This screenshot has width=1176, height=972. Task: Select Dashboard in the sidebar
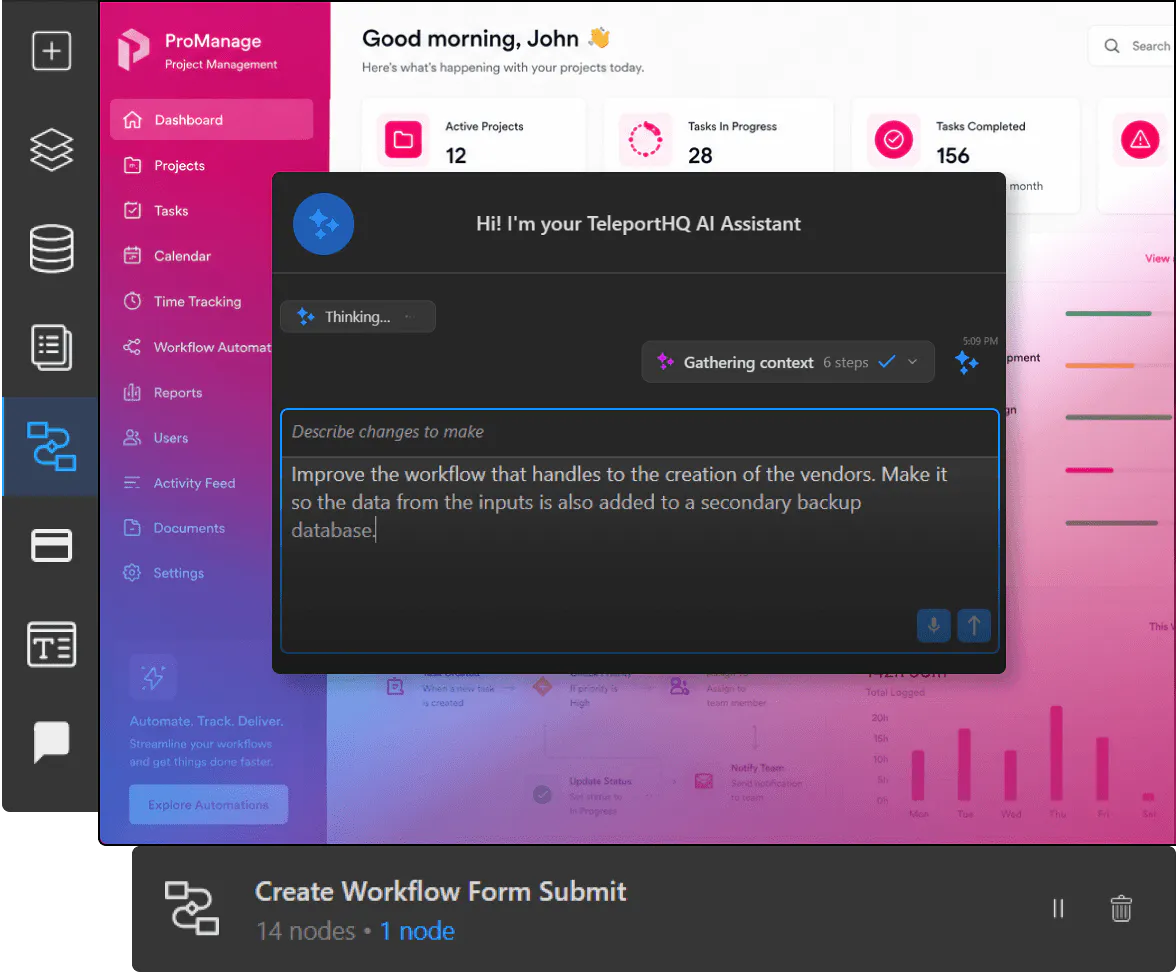coord(212,120)
